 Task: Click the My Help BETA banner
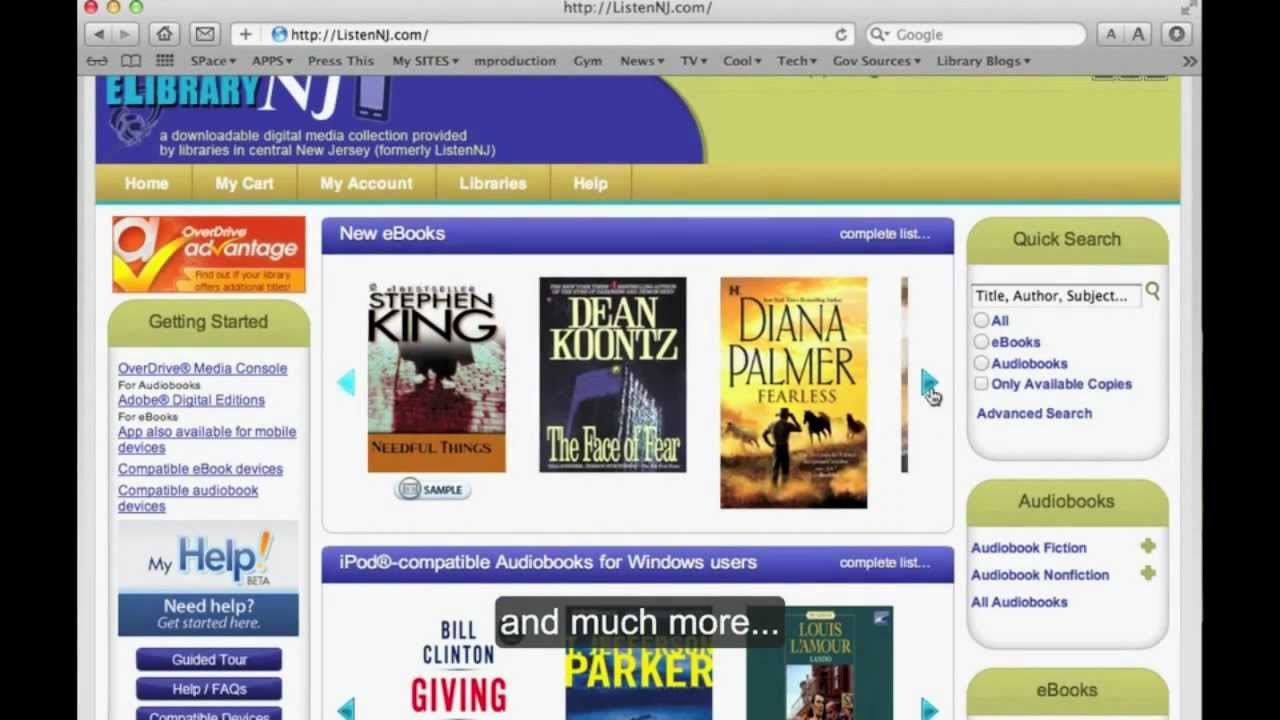tap(208, 578)
